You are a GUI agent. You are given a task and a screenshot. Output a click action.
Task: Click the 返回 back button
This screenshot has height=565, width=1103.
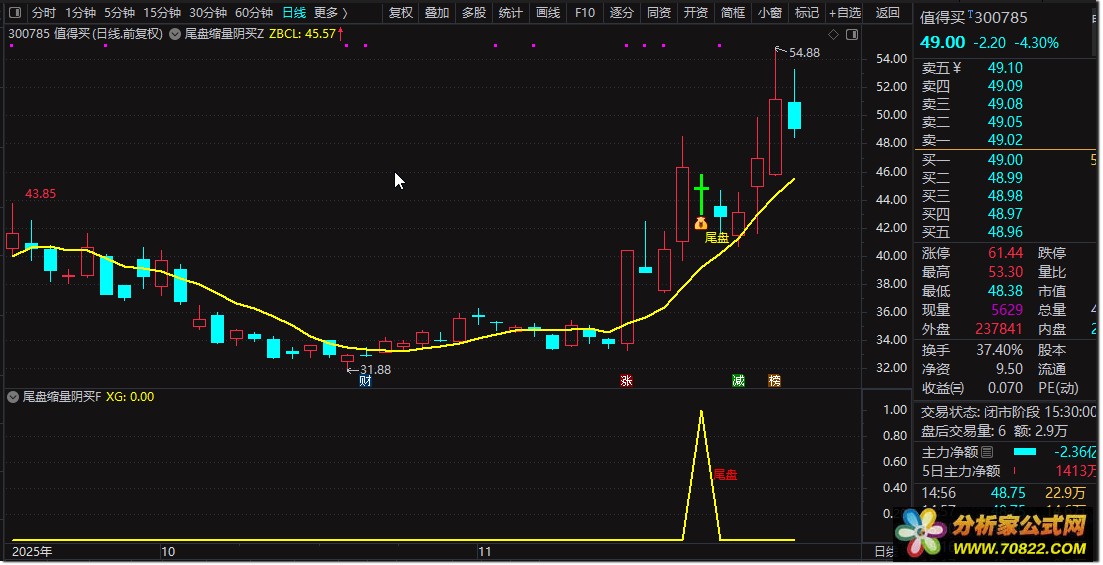pos(887,13)
